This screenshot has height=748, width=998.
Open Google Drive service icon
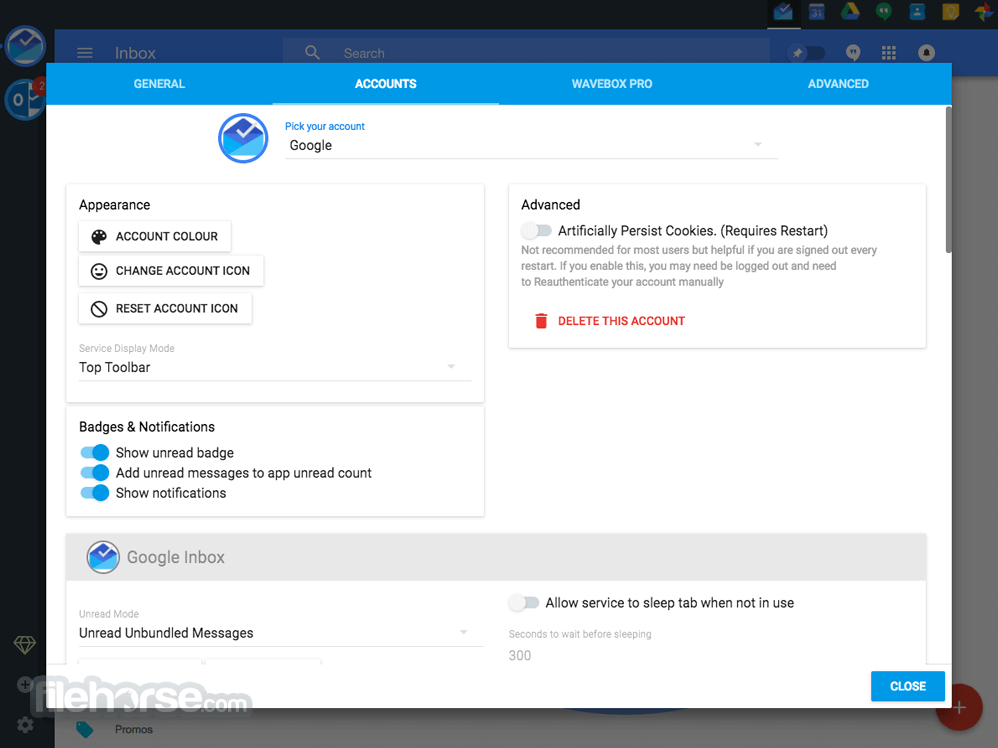850,11
